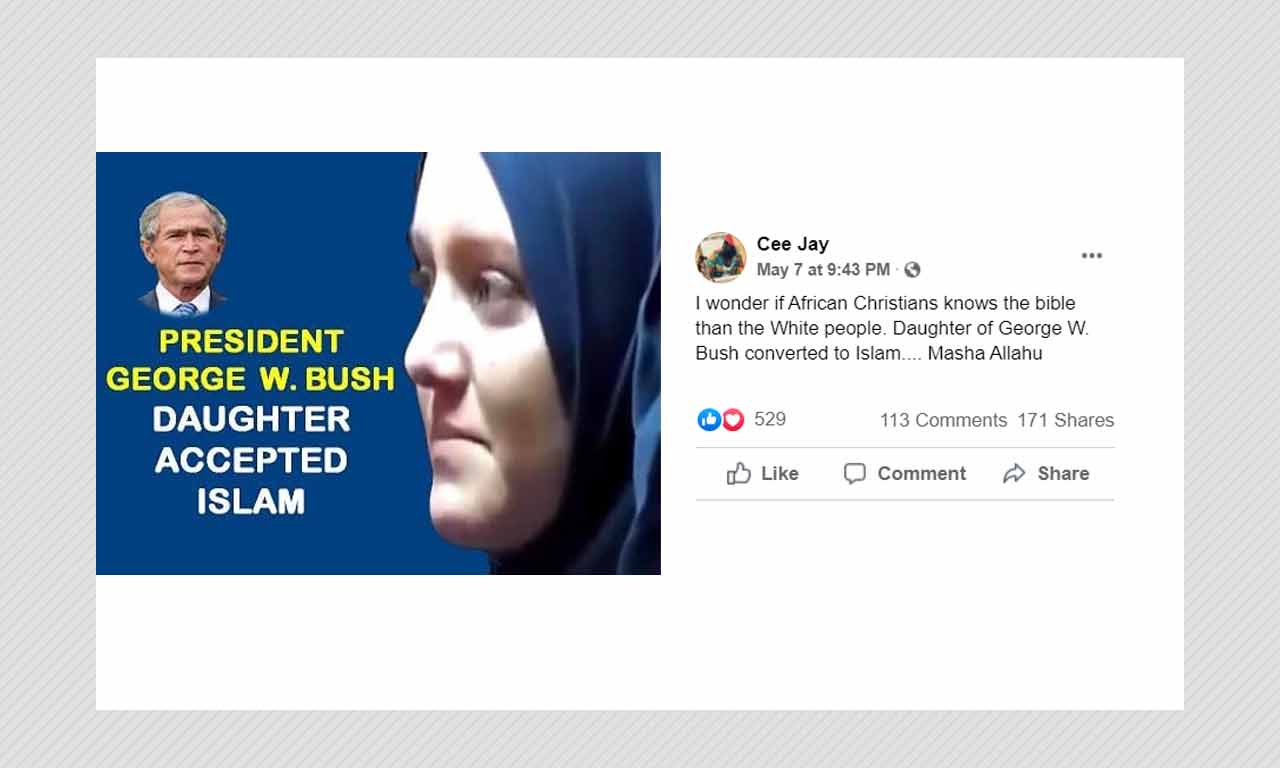Image resolution: width=1280 pixels, height=768 pixels.
Task: Toggle Like on Cee Jay's post
Action: point(763,474)
